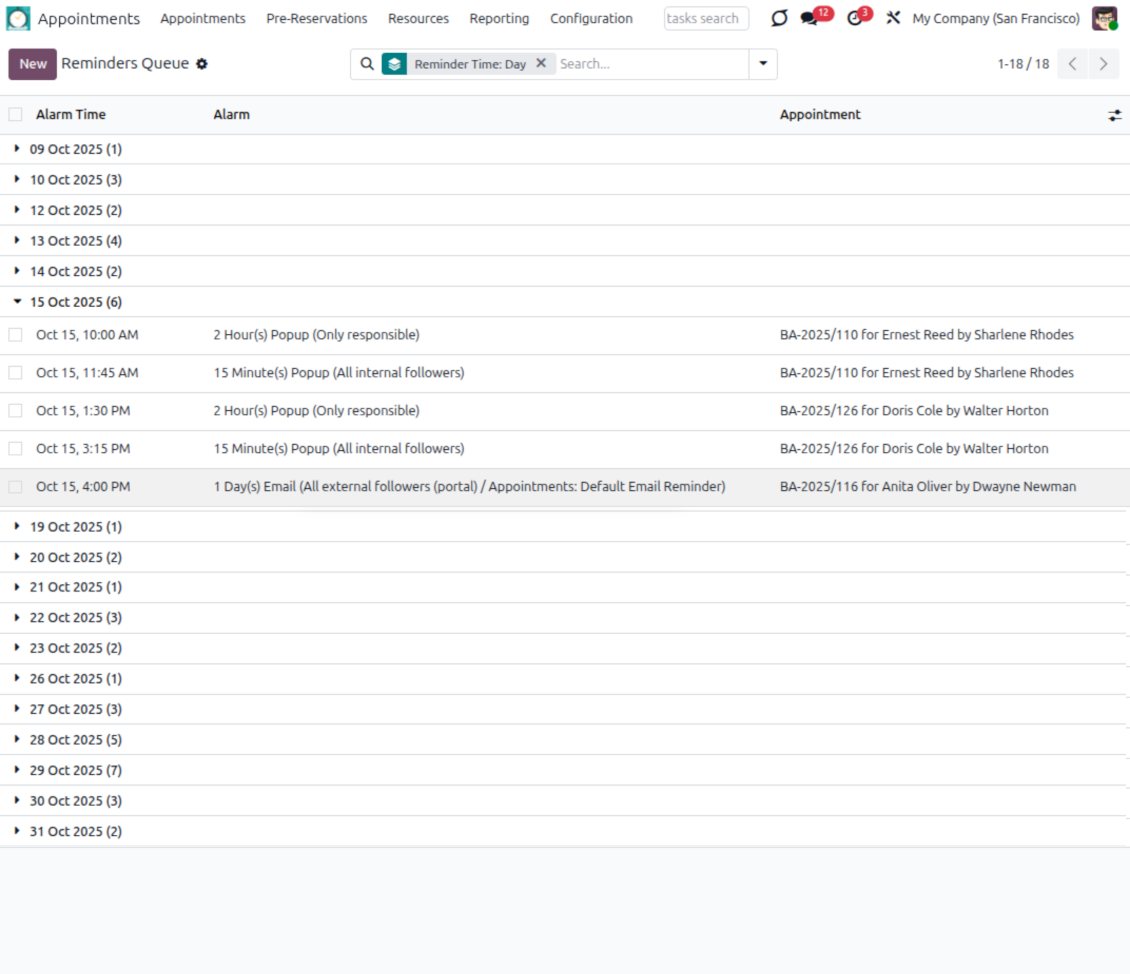The image size is (1130, 974).
Task: Open the activities clock icon
Action: coord(854,19)
